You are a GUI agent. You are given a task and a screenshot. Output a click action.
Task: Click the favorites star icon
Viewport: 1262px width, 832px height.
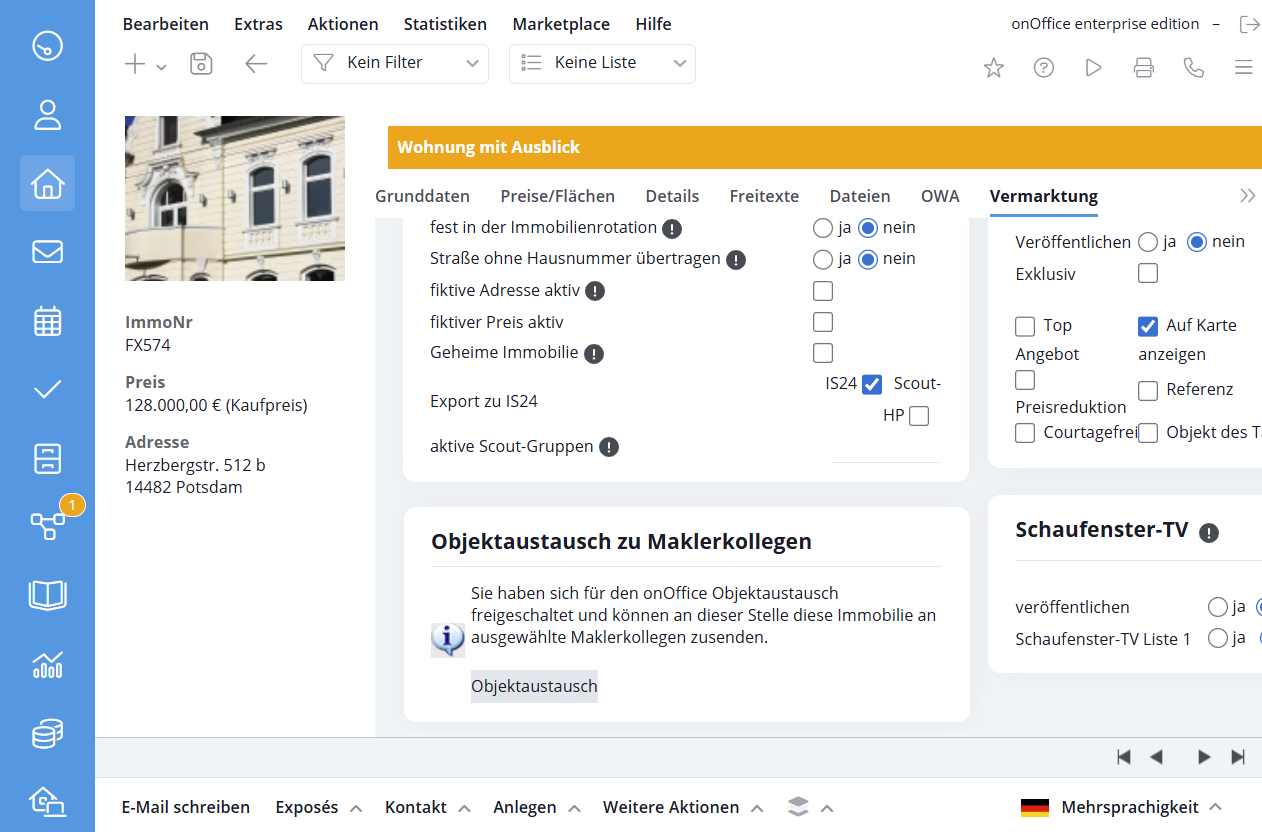[x=993, y=68]
